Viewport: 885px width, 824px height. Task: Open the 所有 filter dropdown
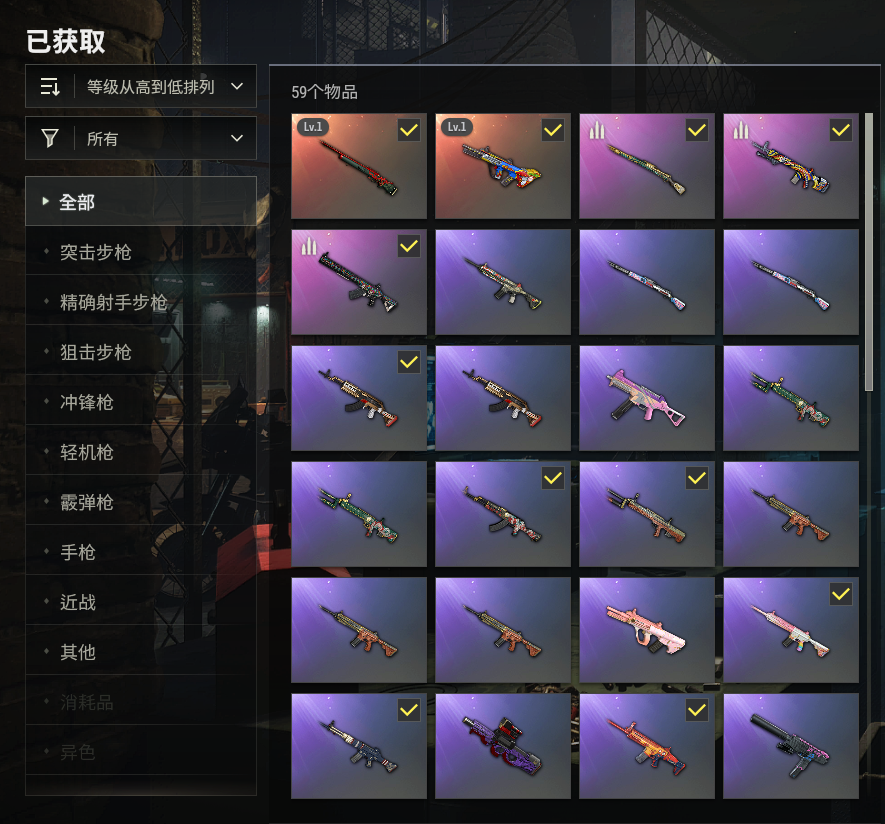(141, 138)
